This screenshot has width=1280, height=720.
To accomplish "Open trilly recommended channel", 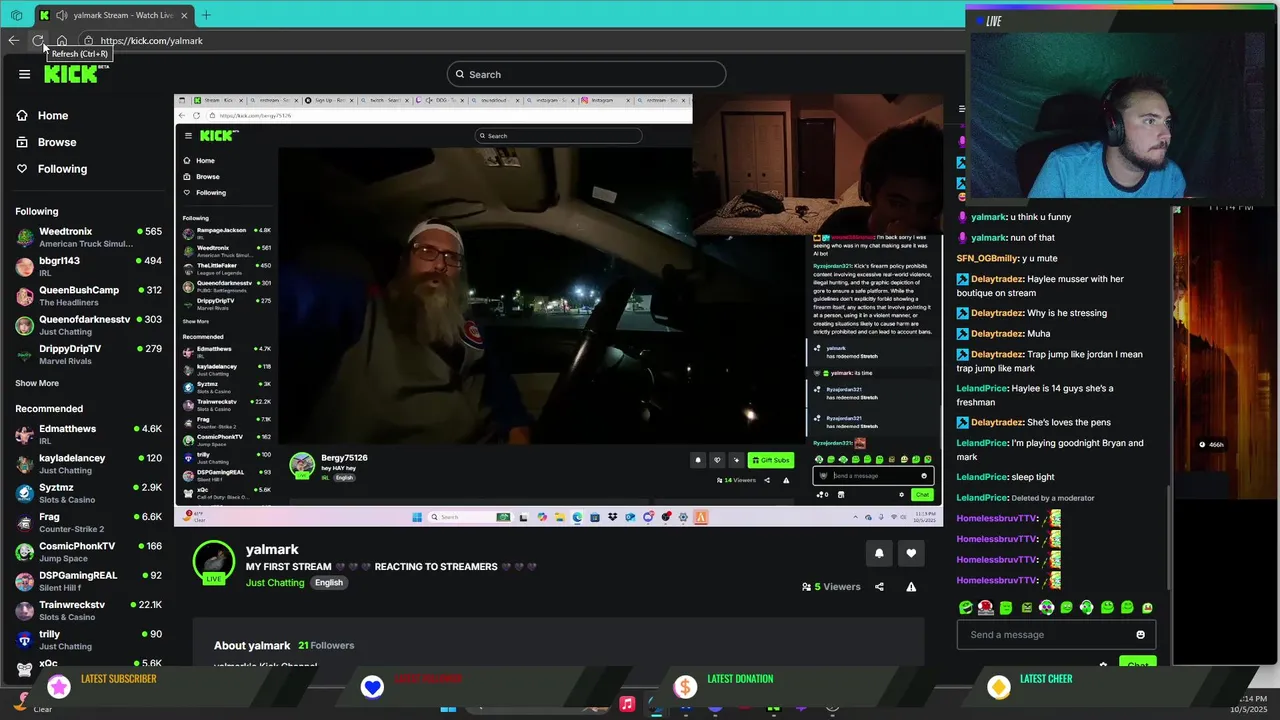I will (x=88, y=639).
